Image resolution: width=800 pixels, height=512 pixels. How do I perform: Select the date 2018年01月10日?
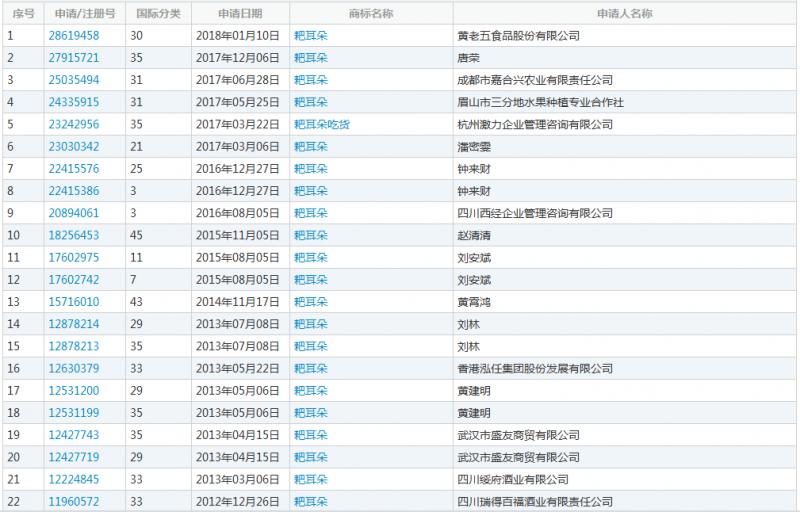[238, 36]
